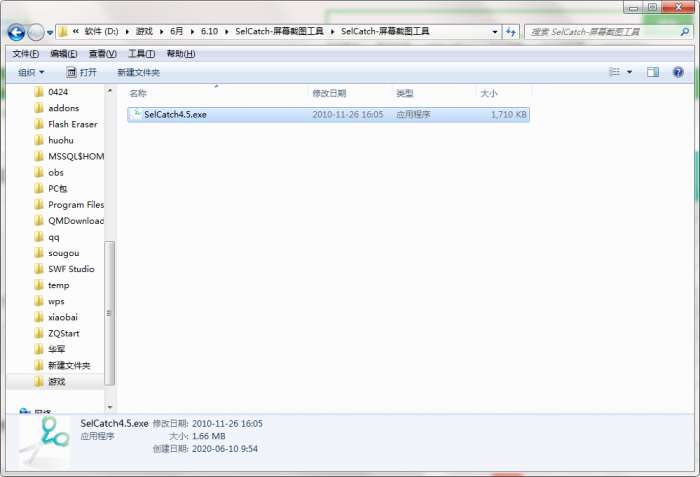700x477 pixels.
Task: Open the 组织 dropdown
Action: click(x=31, y=72)
